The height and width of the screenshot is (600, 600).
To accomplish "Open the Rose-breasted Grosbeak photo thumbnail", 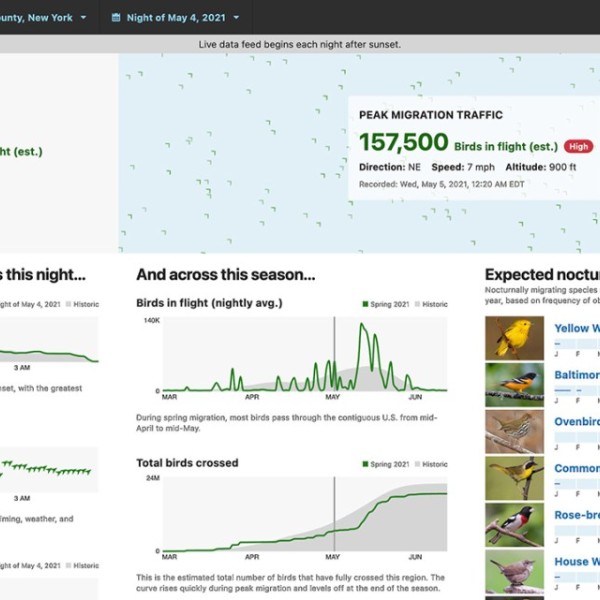I will 514,524.
